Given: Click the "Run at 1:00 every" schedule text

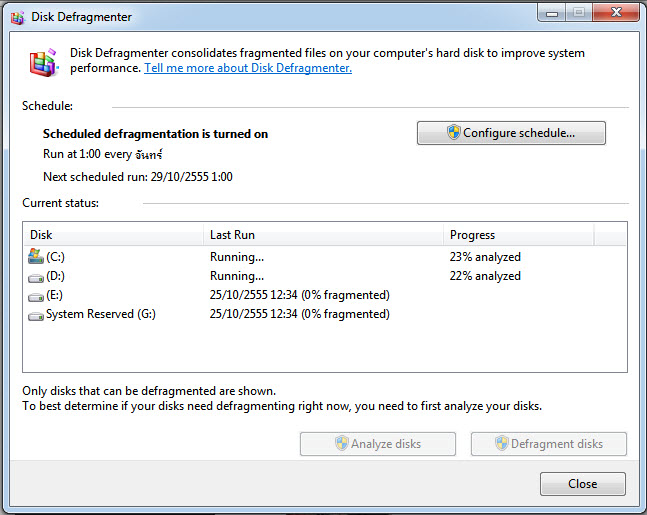Looking at the screenshot, I should pyautogui.click(x=87, y=154).
